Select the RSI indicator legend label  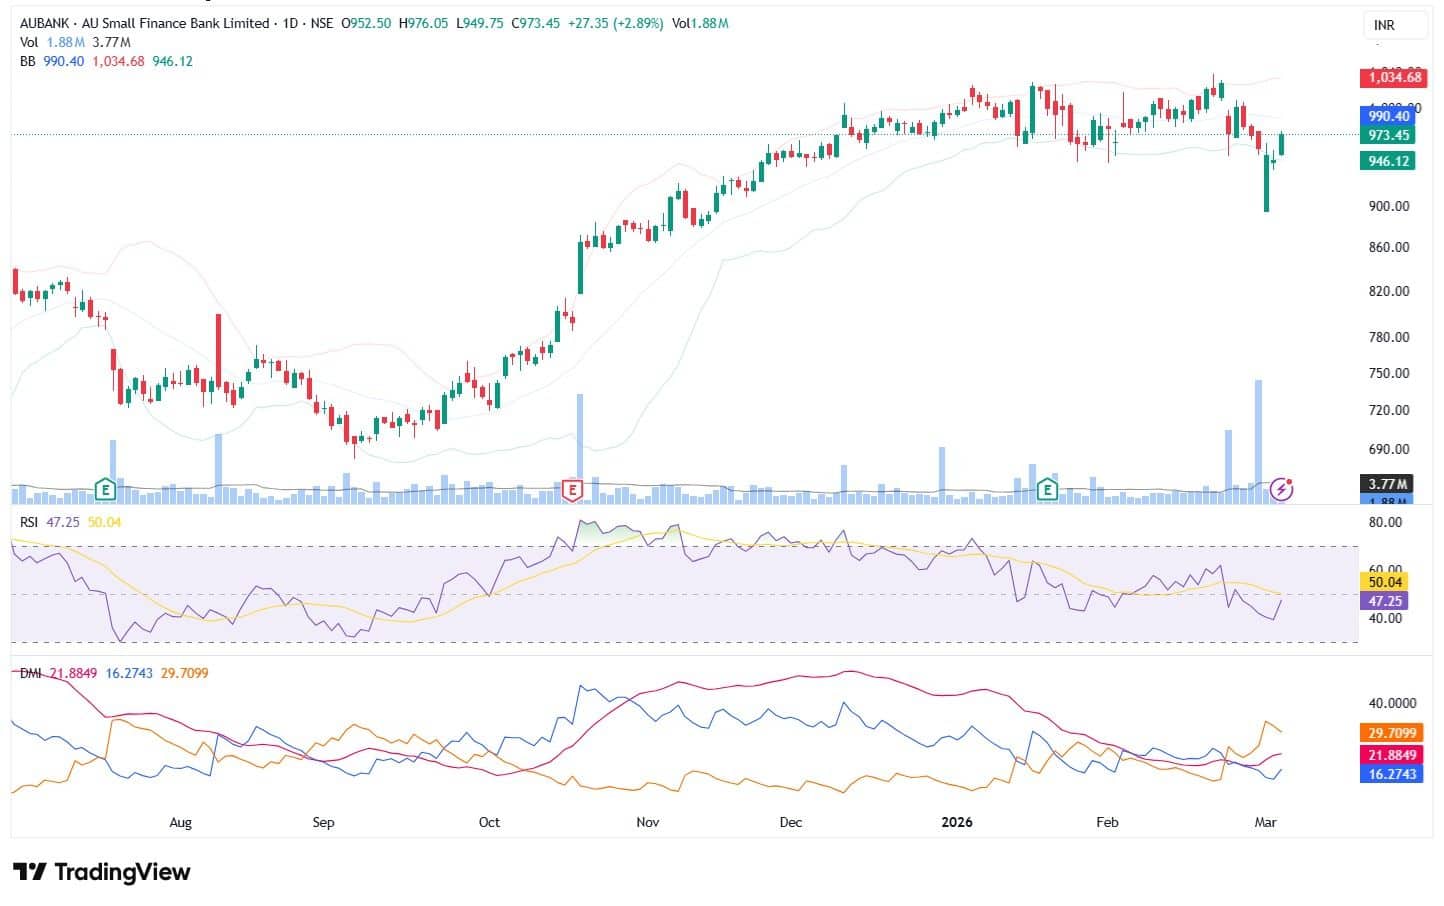[x=30, y=522]
